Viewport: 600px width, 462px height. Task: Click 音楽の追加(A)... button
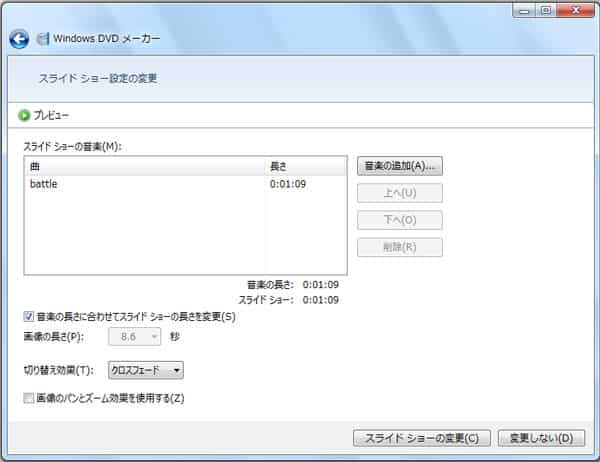[x=400, y=166]
